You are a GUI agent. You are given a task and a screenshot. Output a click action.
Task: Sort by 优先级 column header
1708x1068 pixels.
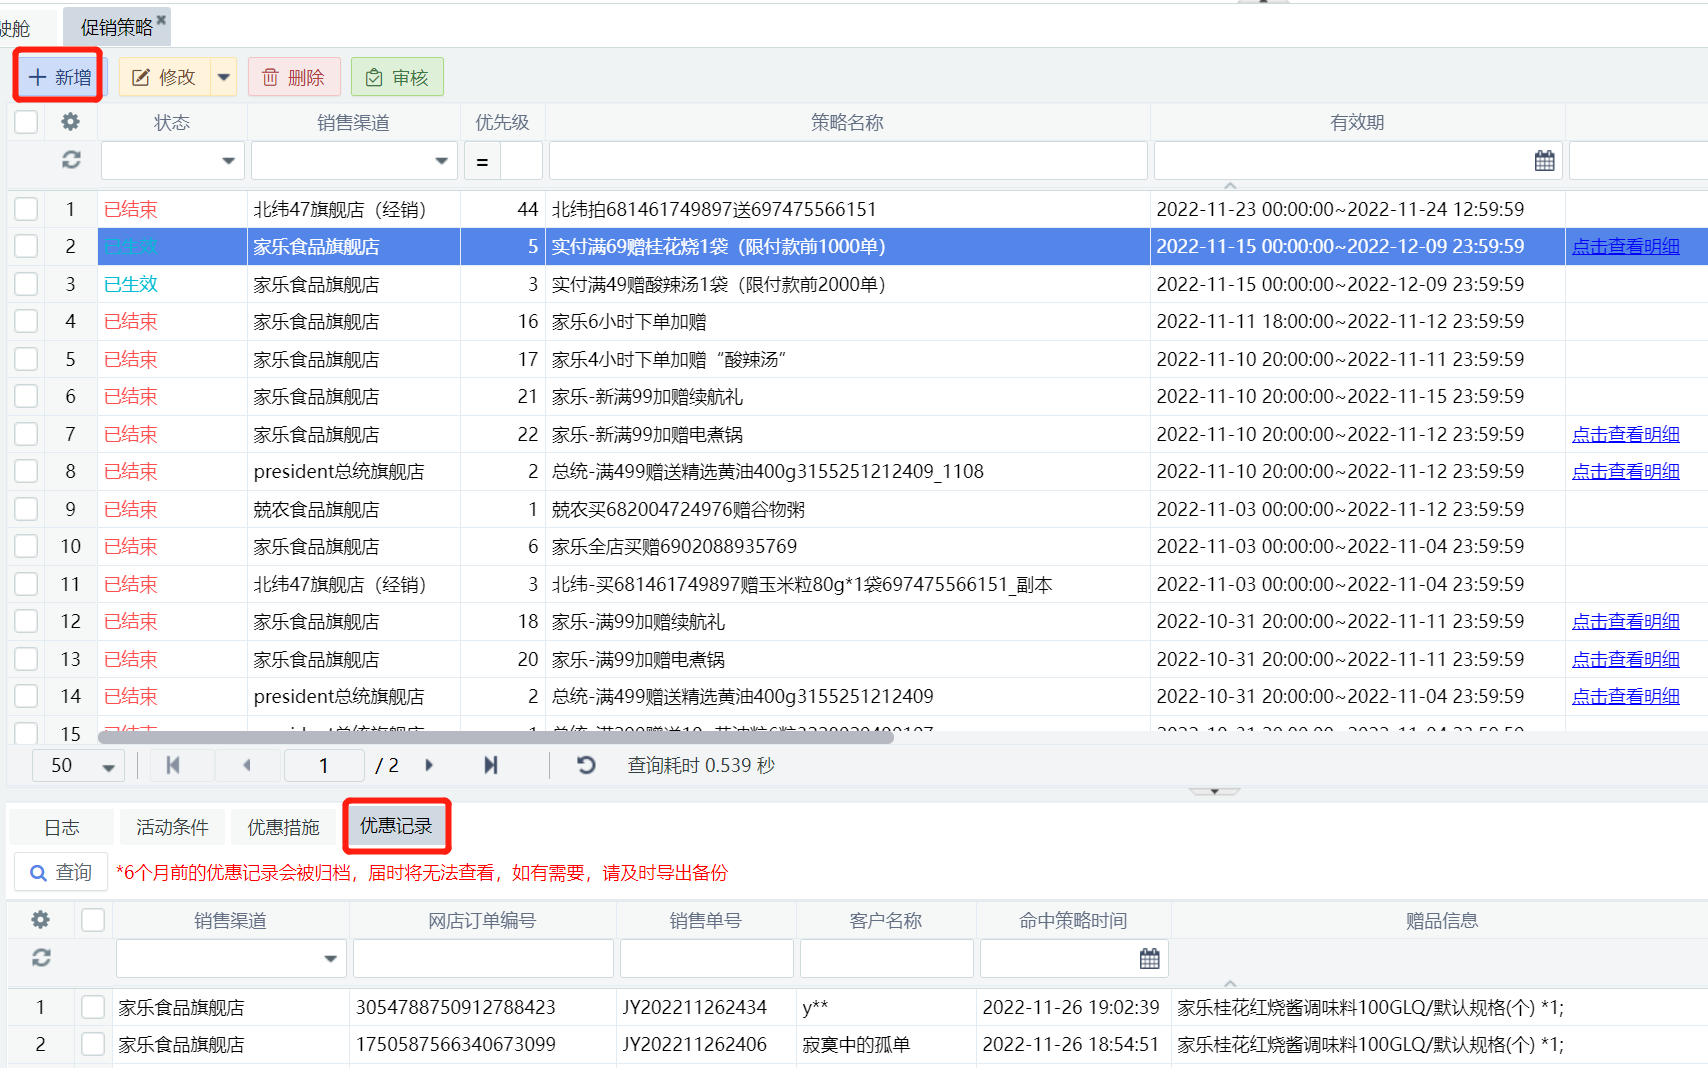coord(502,122)
